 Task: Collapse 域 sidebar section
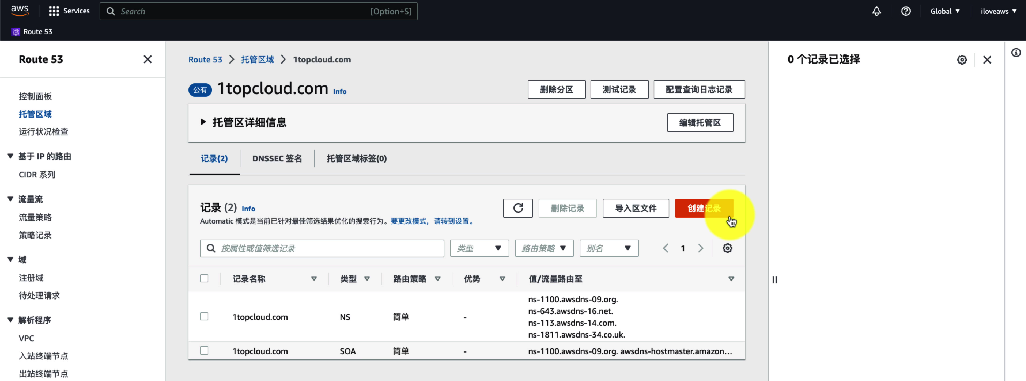click(x=10, y=259)
